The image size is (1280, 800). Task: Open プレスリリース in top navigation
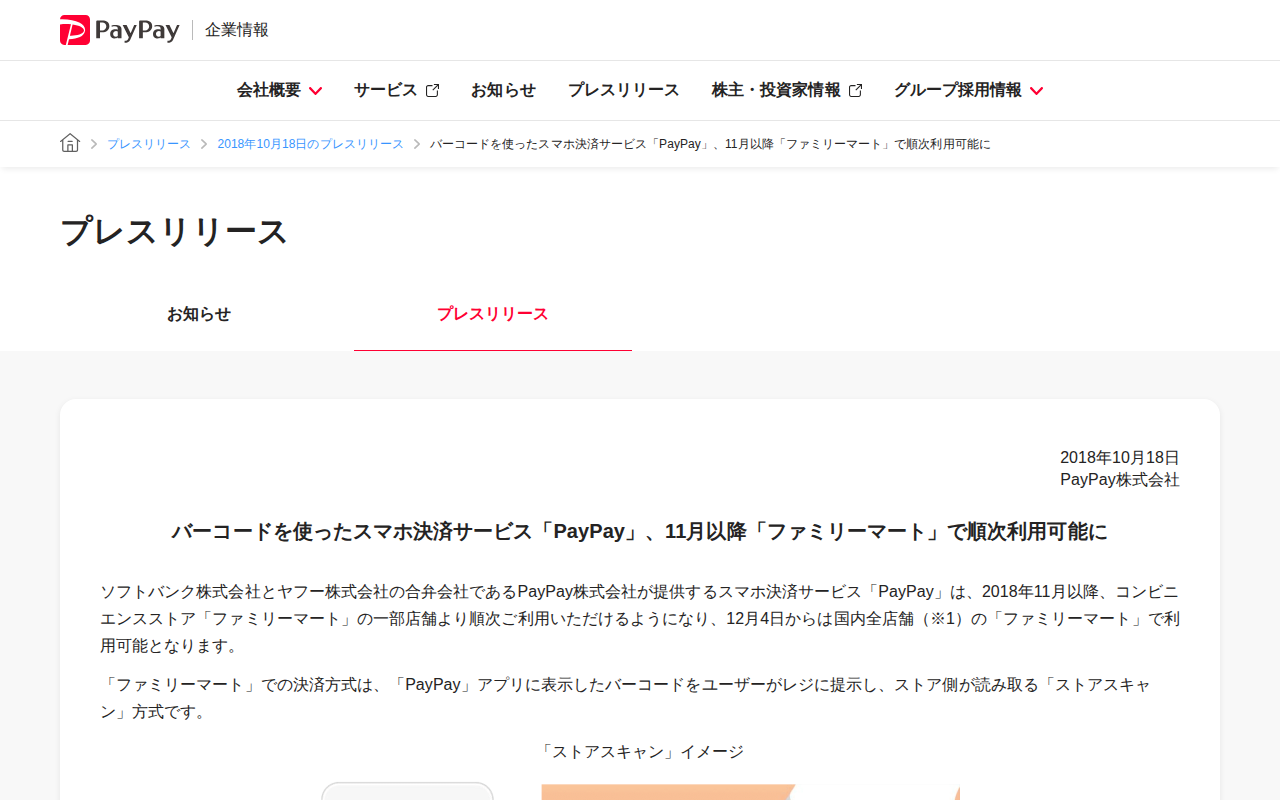tap(623, 90)
